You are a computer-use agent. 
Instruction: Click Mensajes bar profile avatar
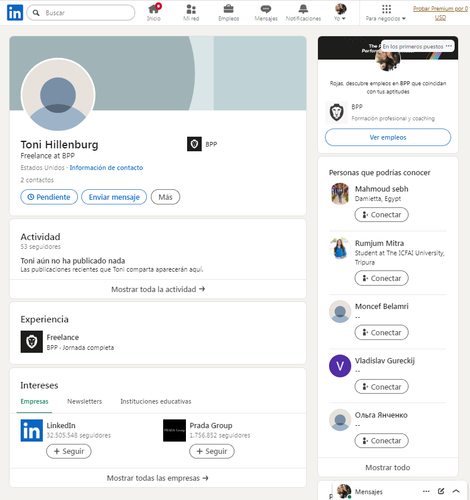pos(344,491)
